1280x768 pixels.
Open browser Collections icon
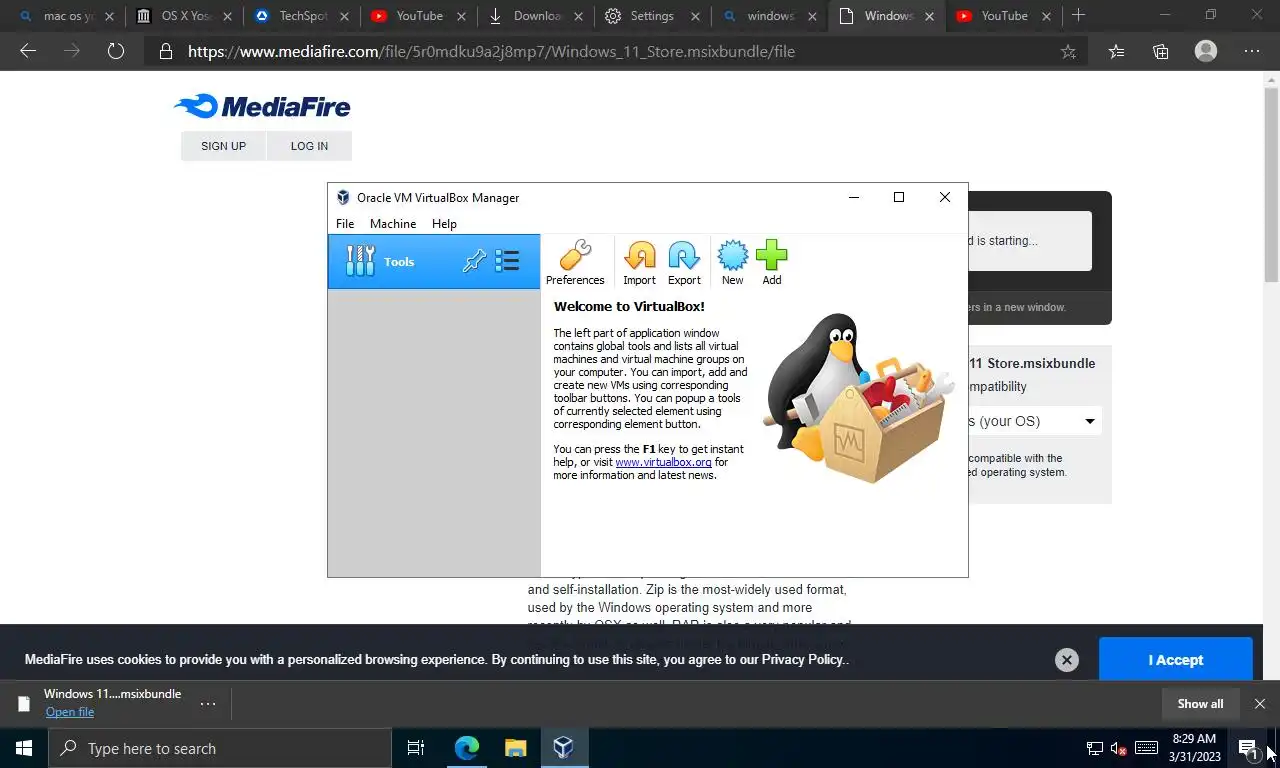1160,52
